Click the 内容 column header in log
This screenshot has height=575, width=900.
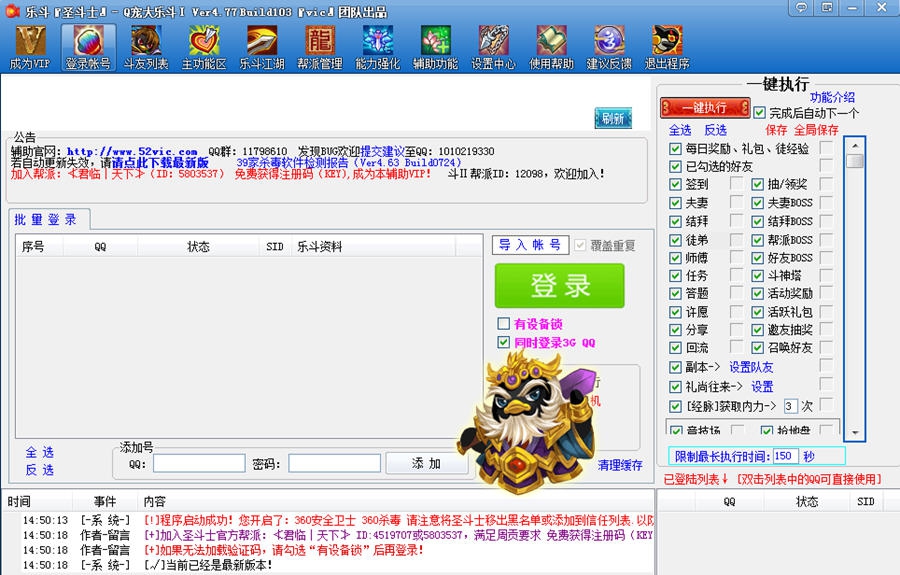(396, 502)
